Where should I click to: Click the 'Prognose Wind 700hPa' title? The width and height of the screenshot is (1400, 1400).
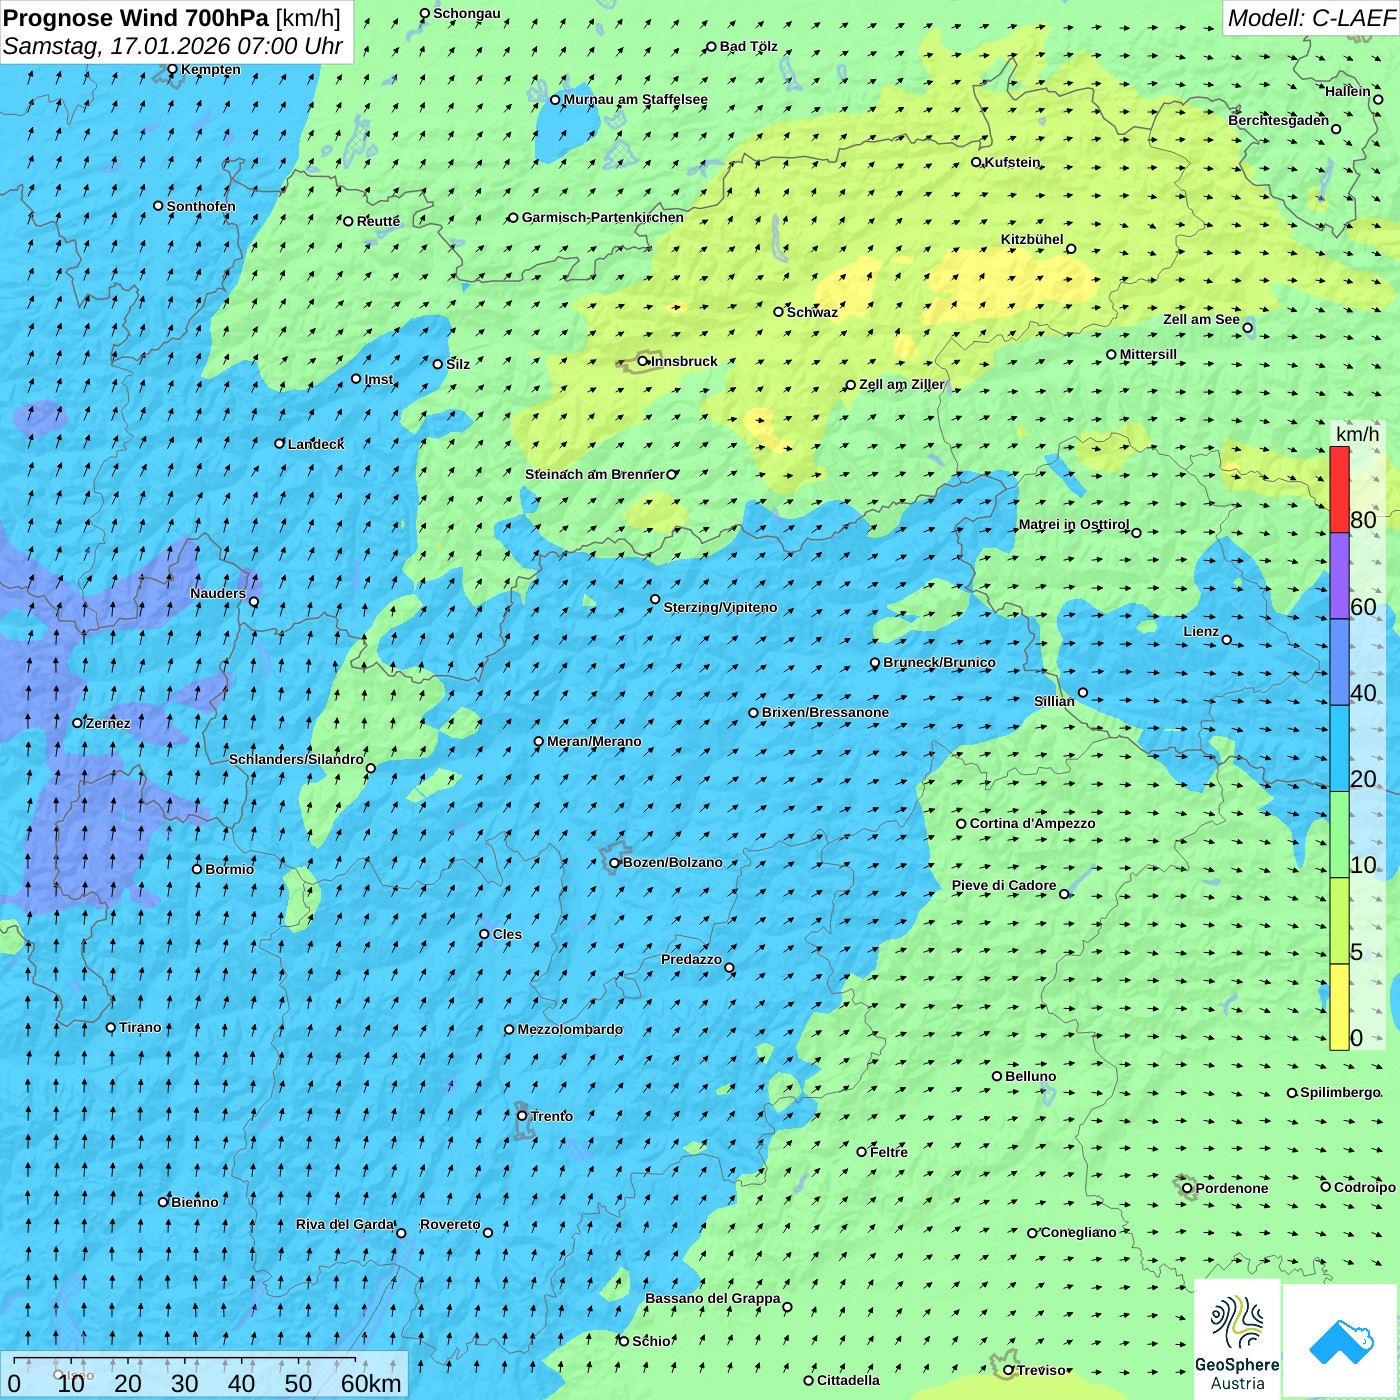pyautogui.click(x=136, y=18)
